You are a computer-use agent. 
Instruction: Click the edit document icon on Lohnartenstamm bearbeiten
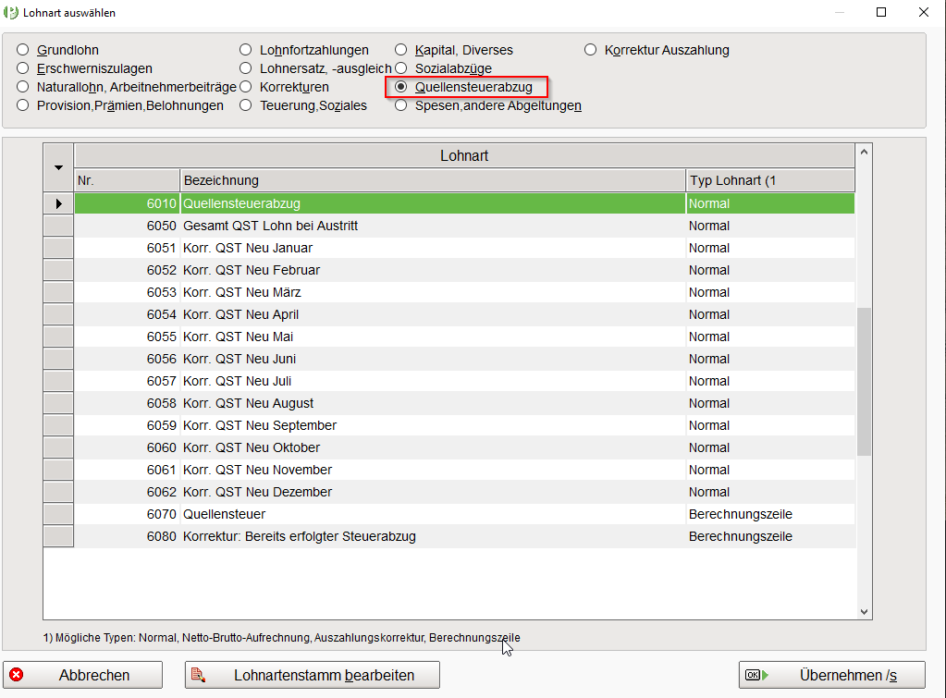[x=198, y=674]
